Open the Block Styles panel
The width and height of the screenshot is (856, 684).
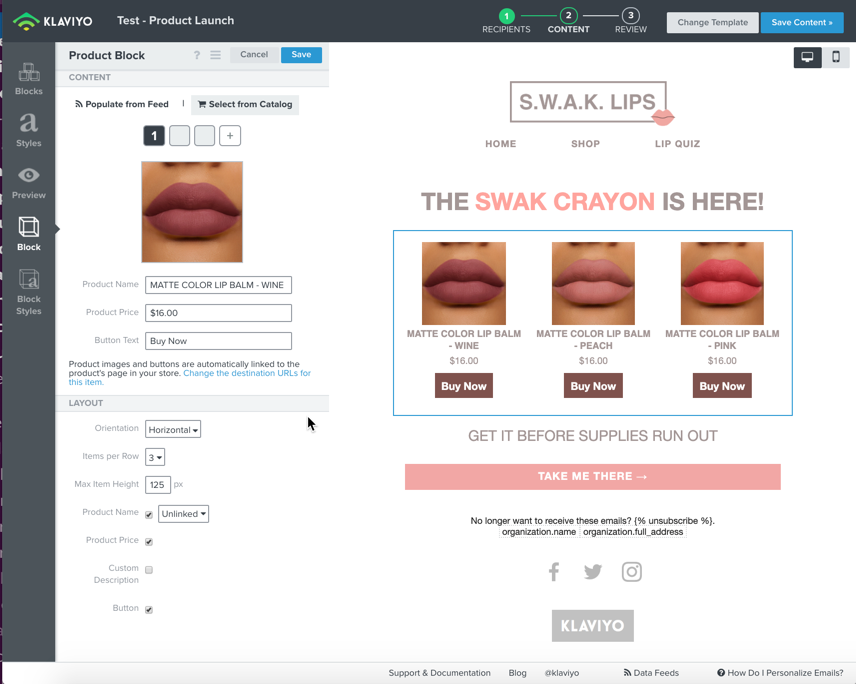(x=28, y=292)
